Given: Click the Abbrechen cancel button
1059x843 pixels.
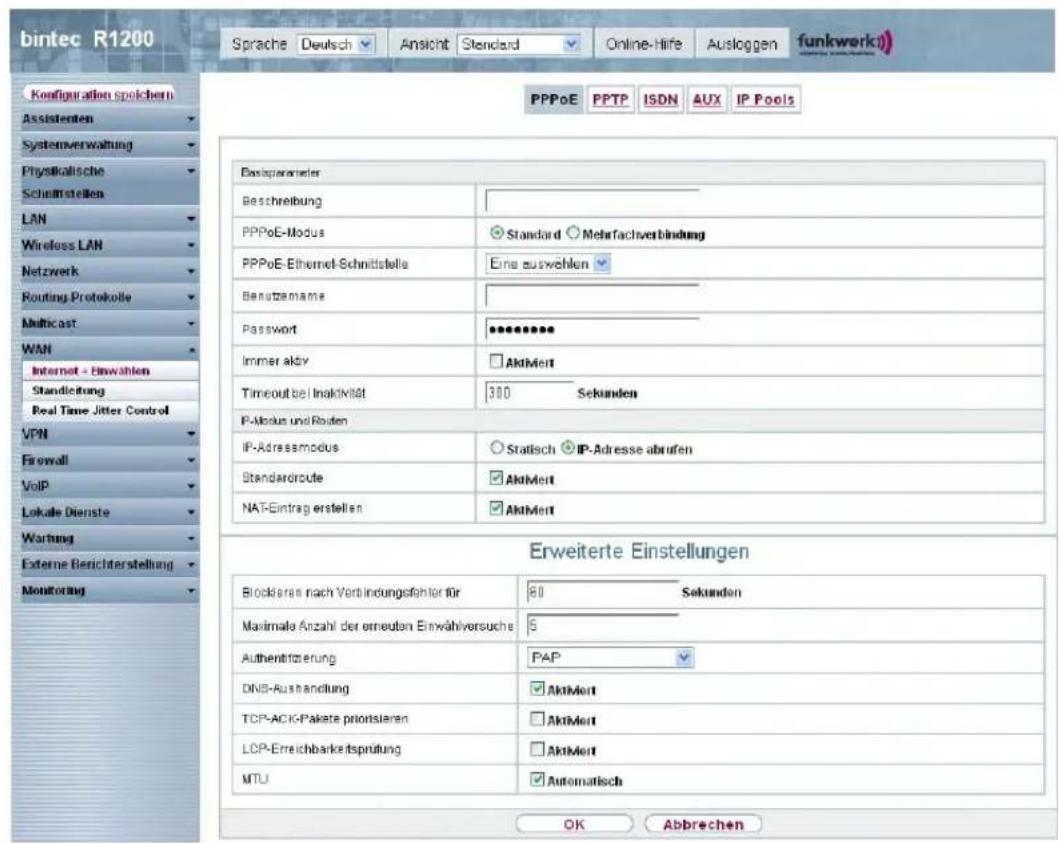Looking at the screenshot, I should (703, 824).
